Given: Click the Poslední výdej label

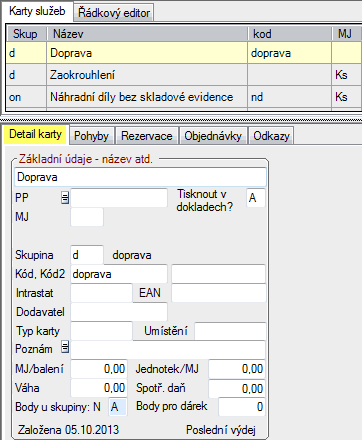Looking at the screenshot, I should point(221,430).
